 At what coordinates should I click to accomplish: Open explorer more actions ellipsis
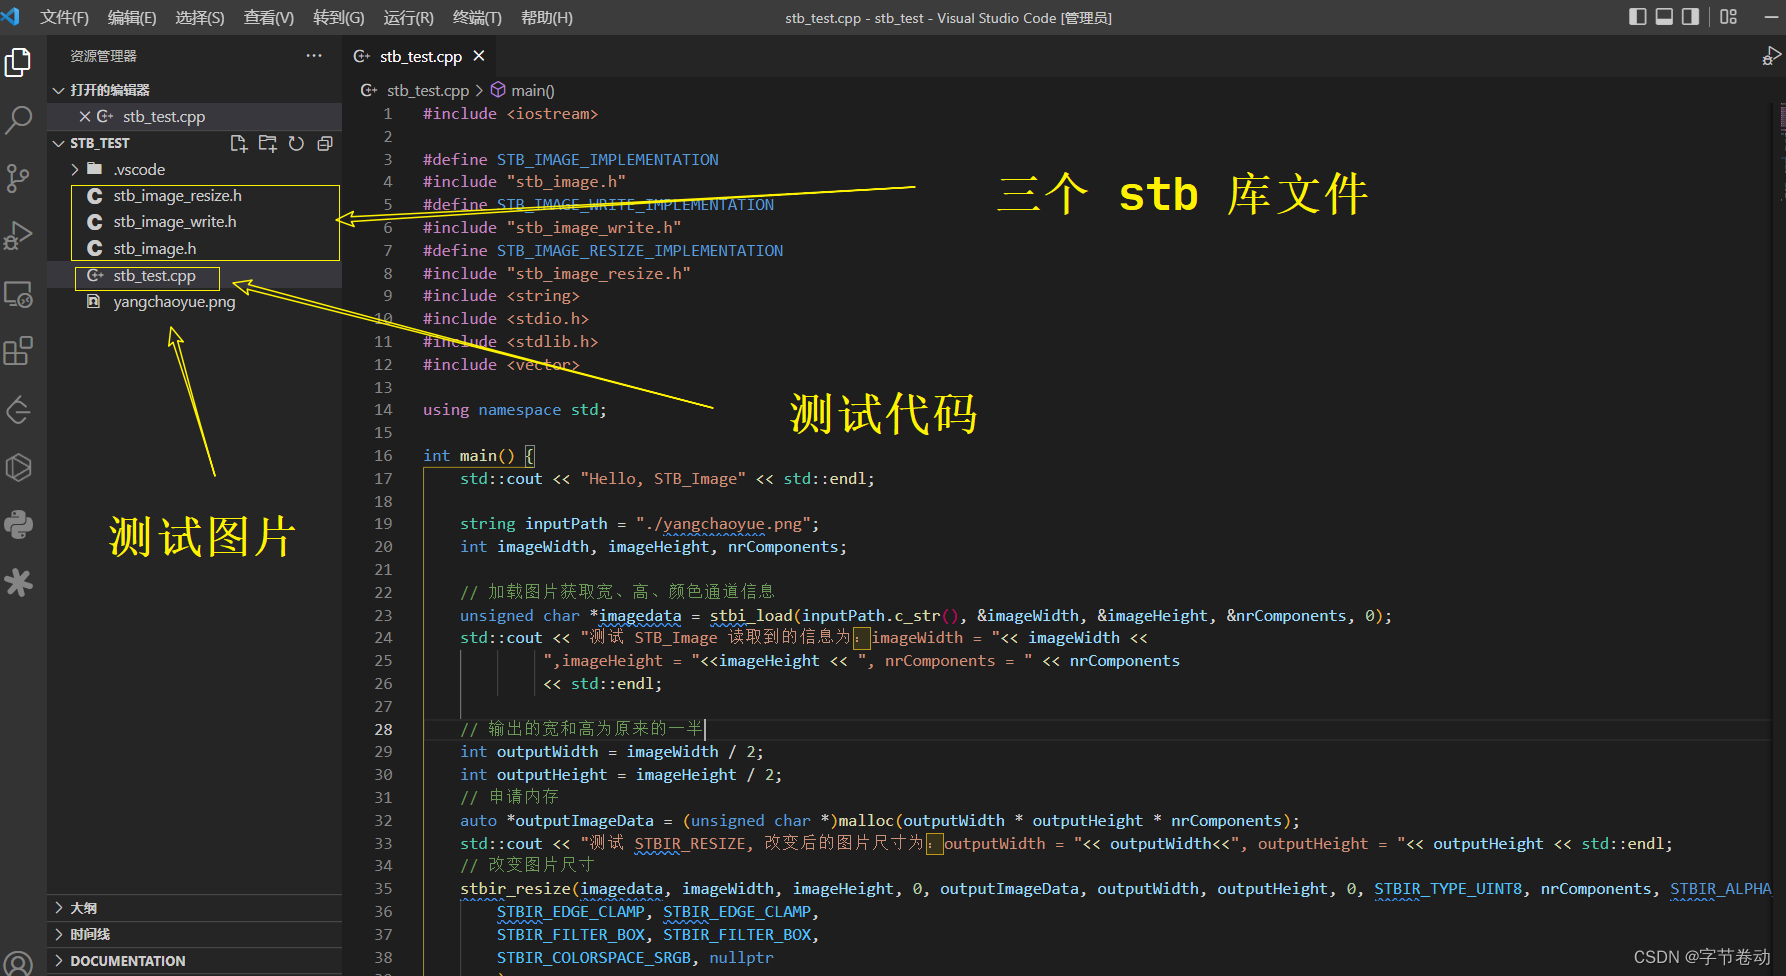(314, 56)
